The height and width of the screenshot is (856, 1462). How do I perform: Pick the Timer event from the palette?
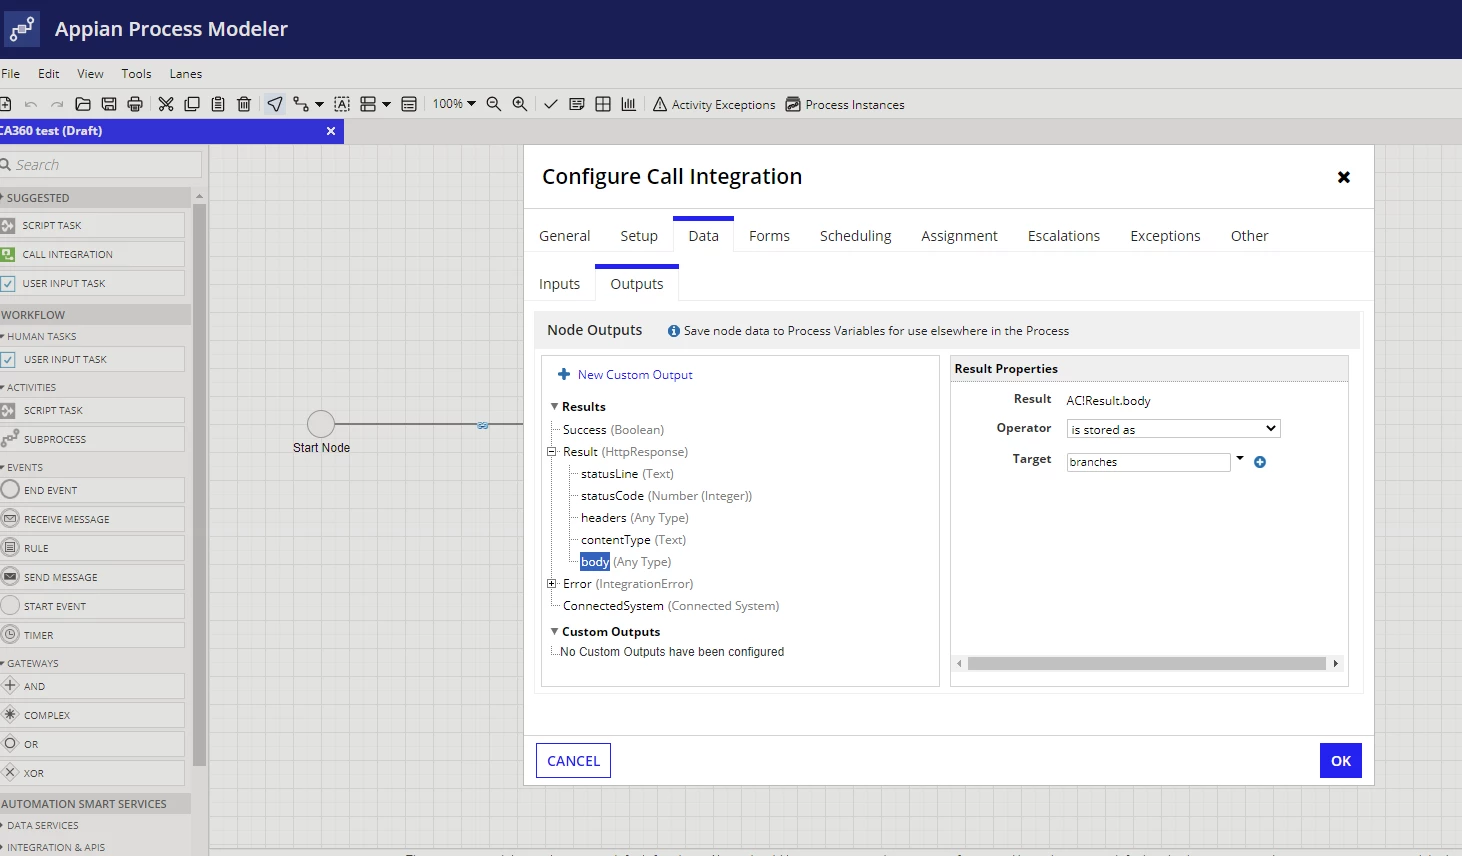pyautogui.click(x=92, y=635)
